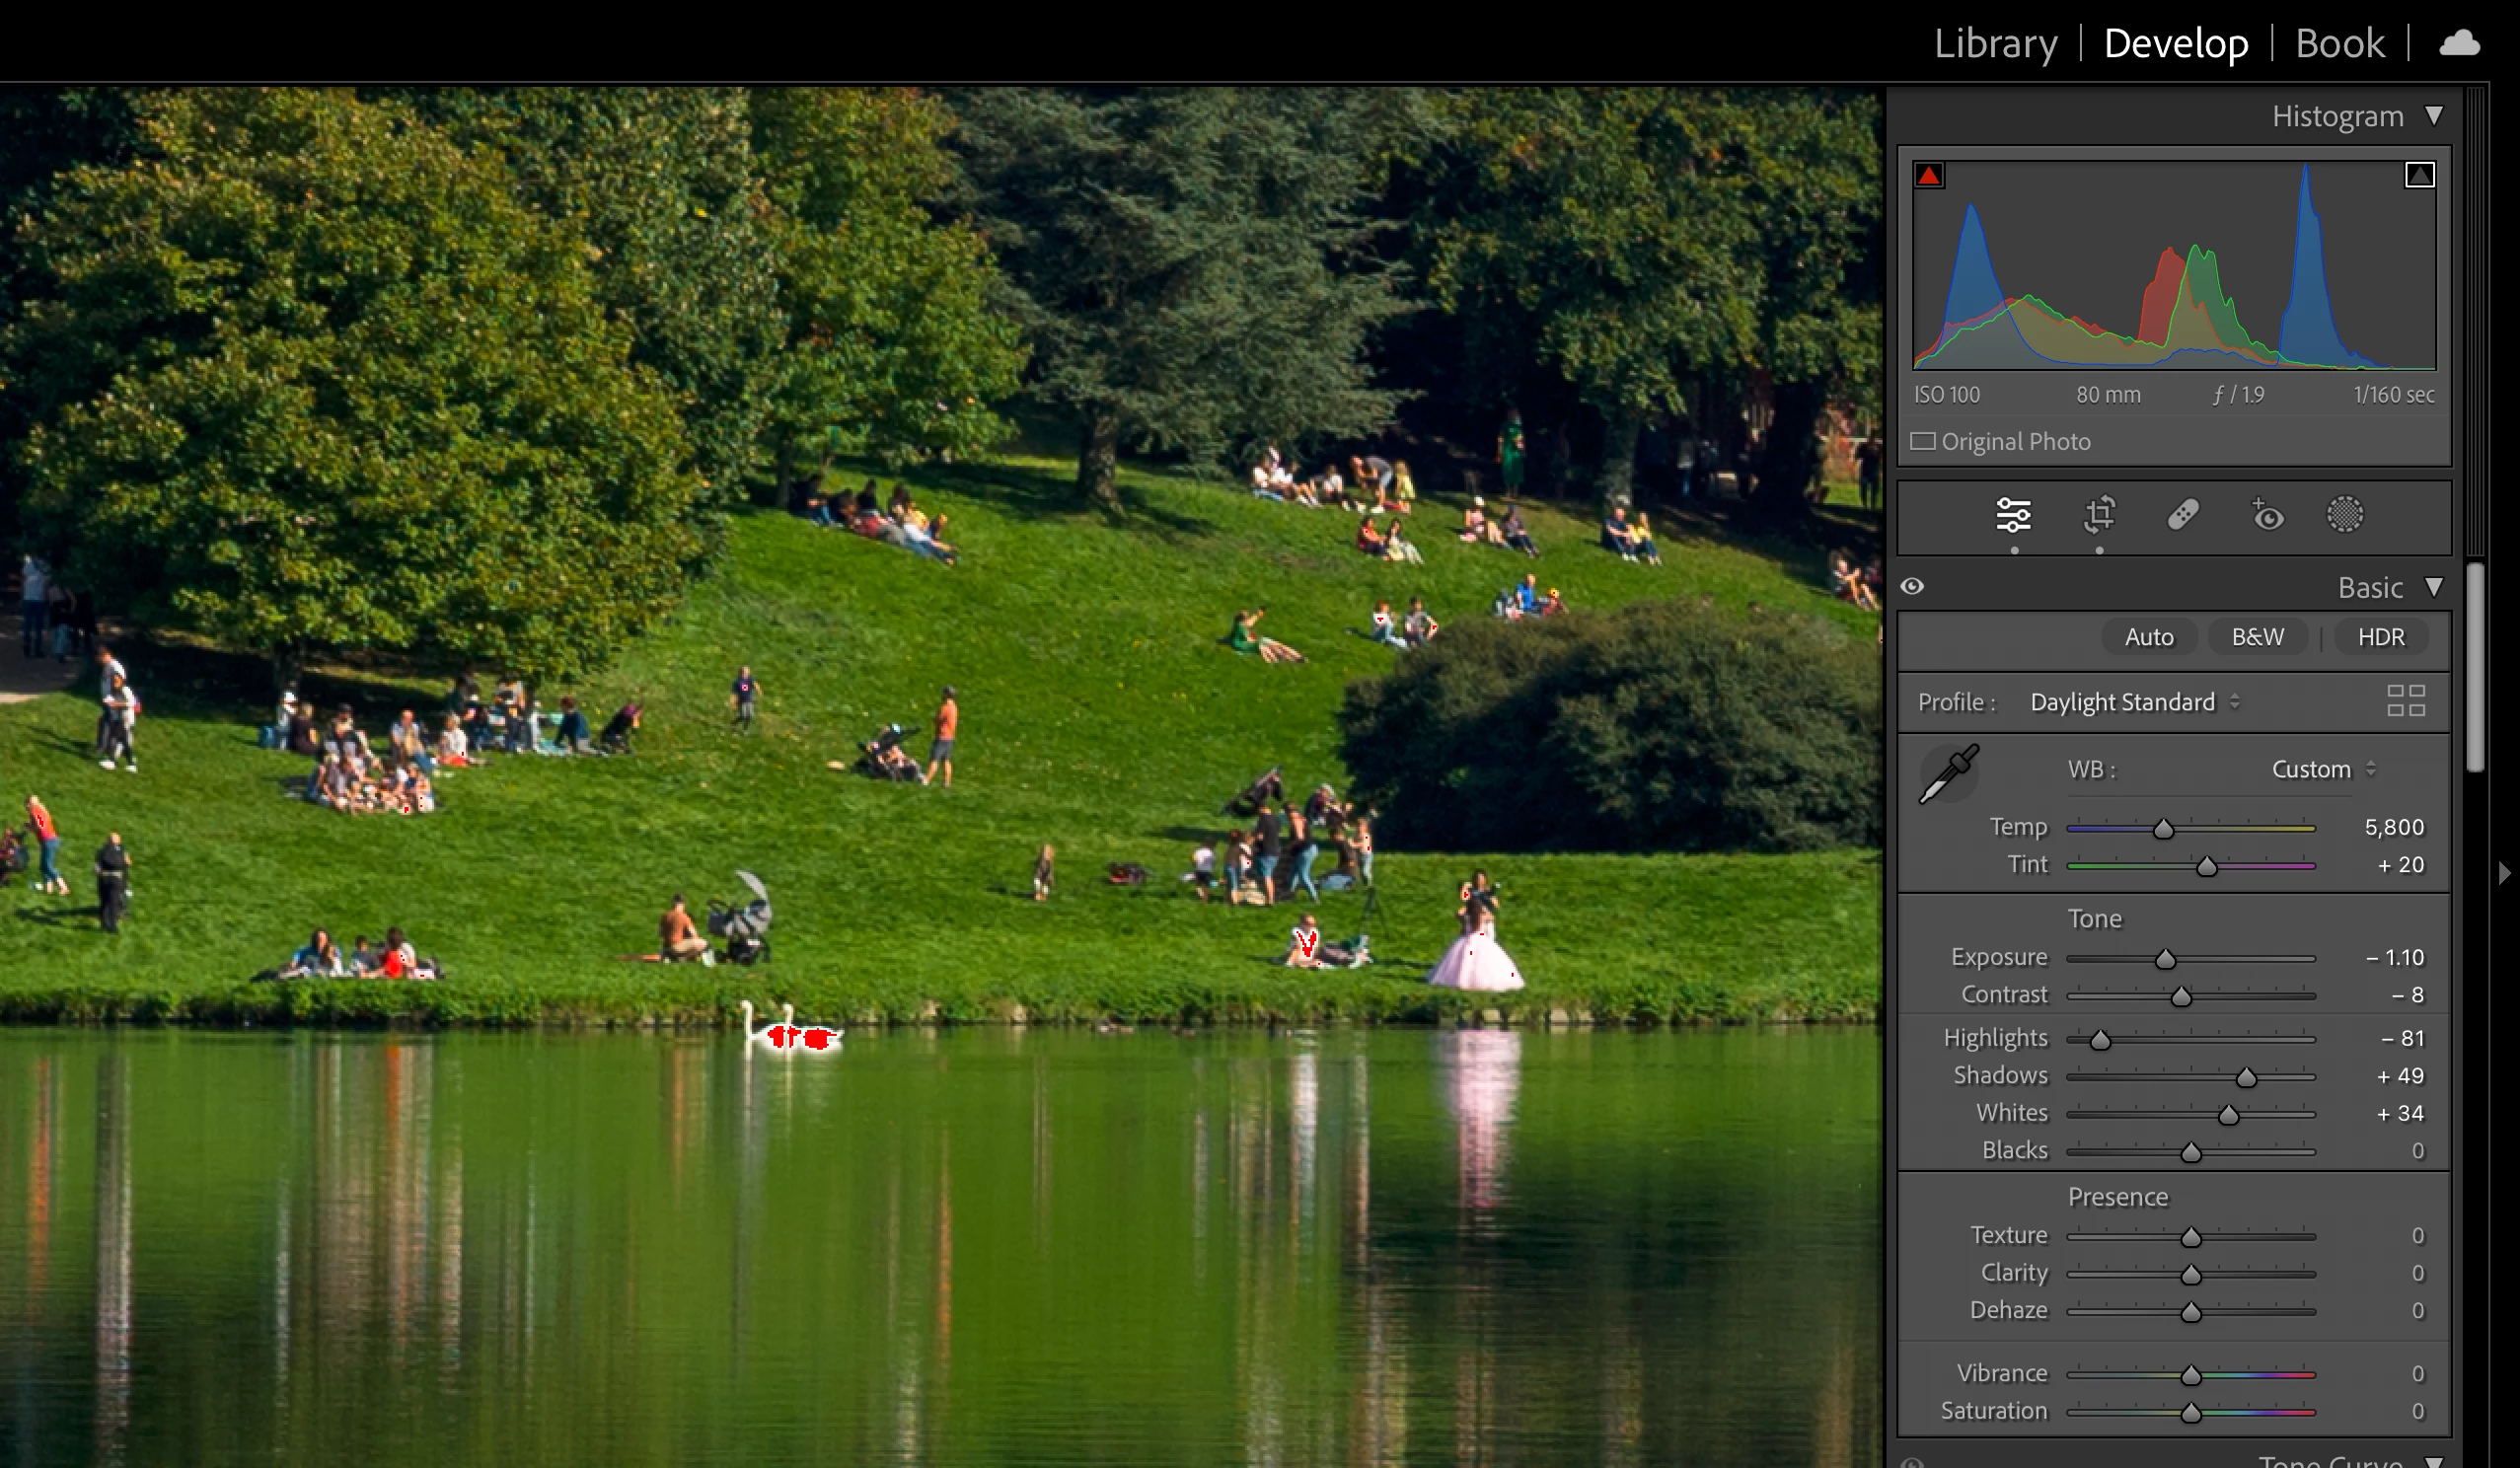
Task: Open the Masking circle tool
Action: (2344, 515)
